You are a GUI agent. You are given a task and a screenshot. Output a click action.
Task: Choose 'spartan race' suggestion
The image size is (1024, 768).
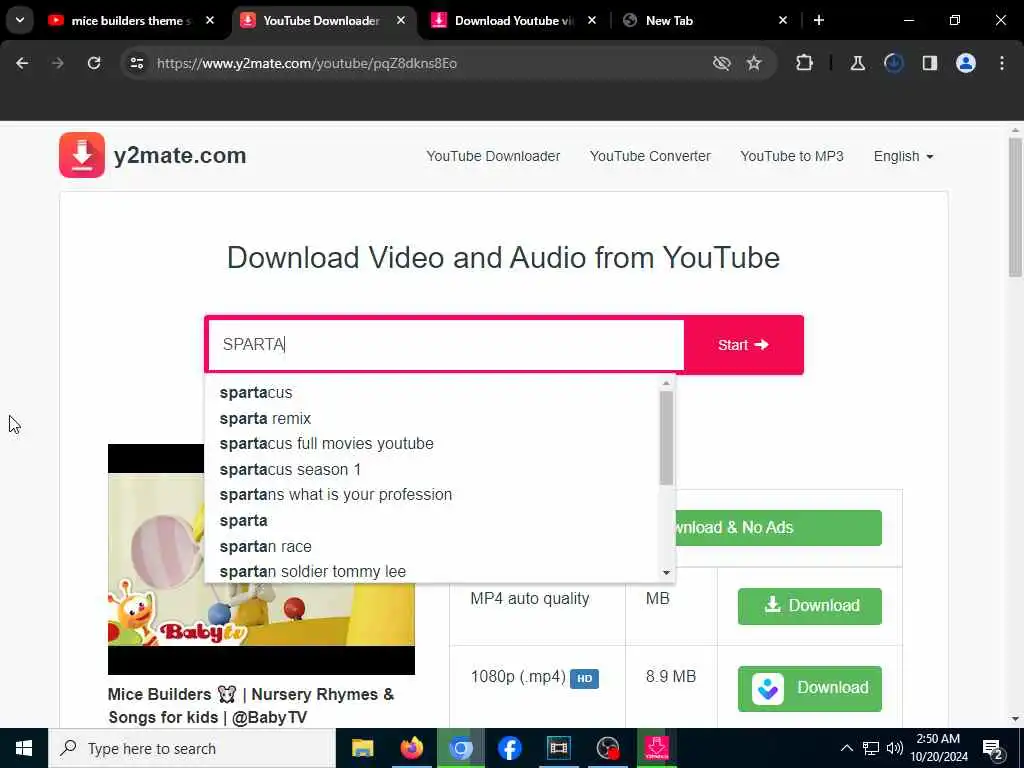(265, 547)
